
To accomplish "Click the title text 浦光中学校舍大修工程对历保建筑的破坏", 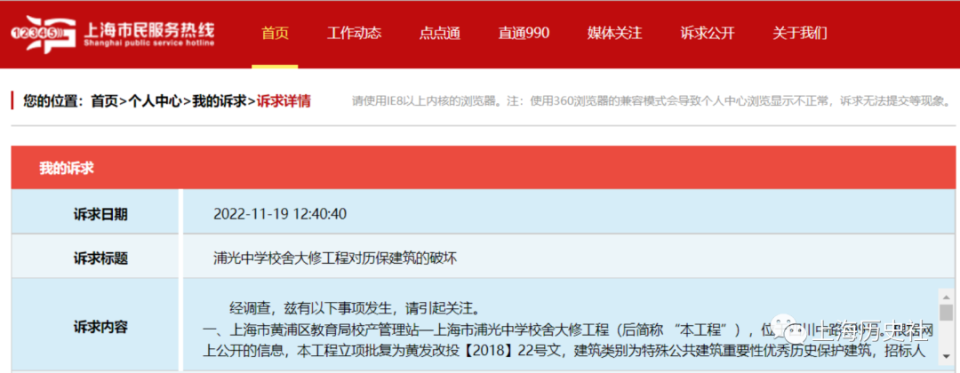I will 335,258.
